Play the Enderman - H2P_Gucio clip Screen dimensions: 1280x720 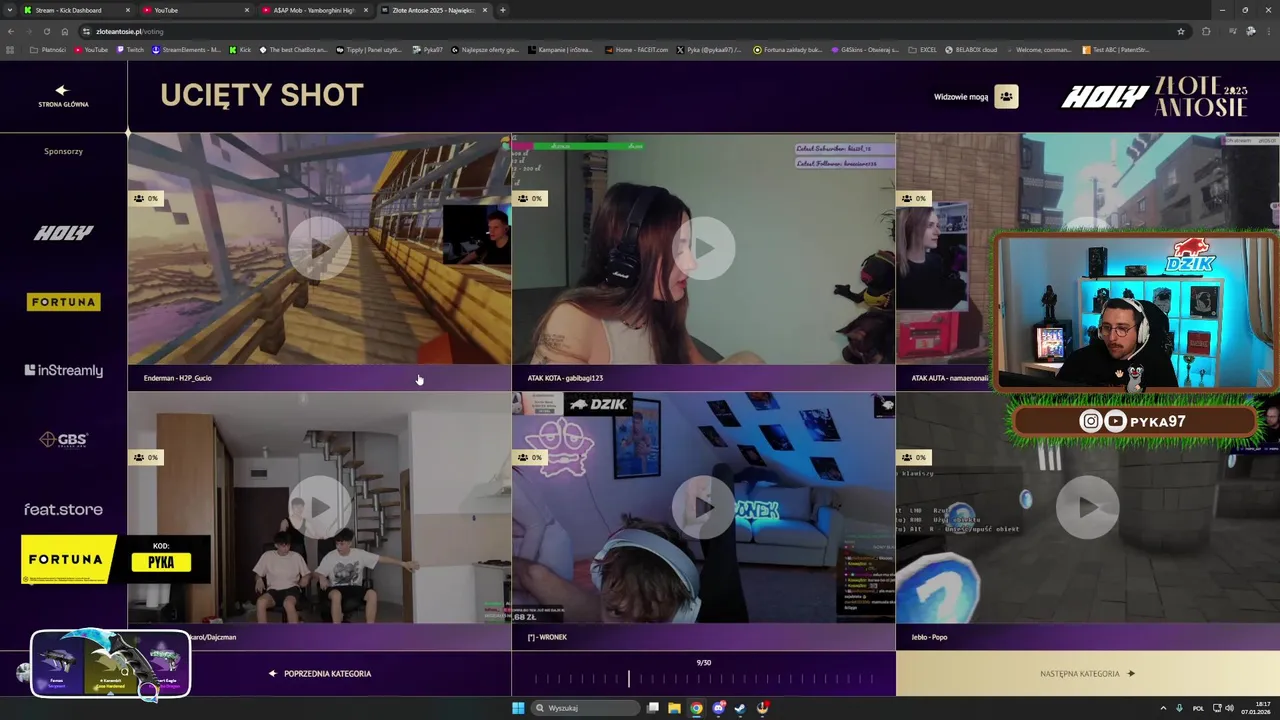point(319,248)
